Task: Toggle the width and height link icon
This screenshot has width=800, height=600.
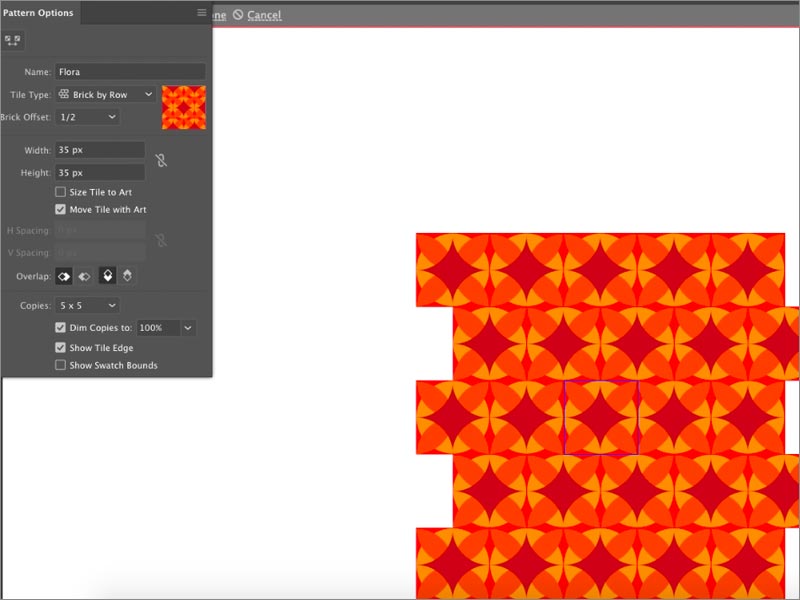Action: [160, 160]
